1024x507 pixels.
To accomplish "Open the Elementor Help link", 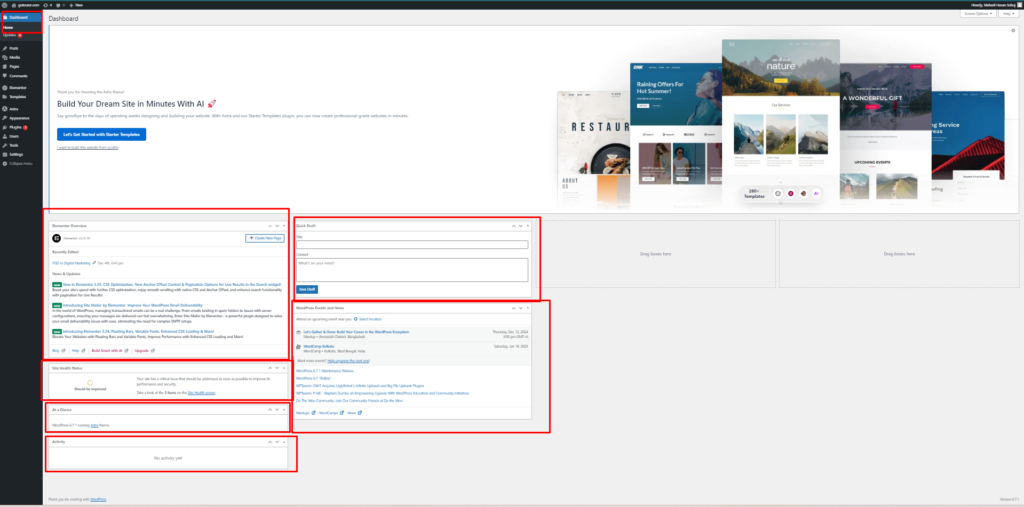I will pyautogui.click(x=76, y=351).
